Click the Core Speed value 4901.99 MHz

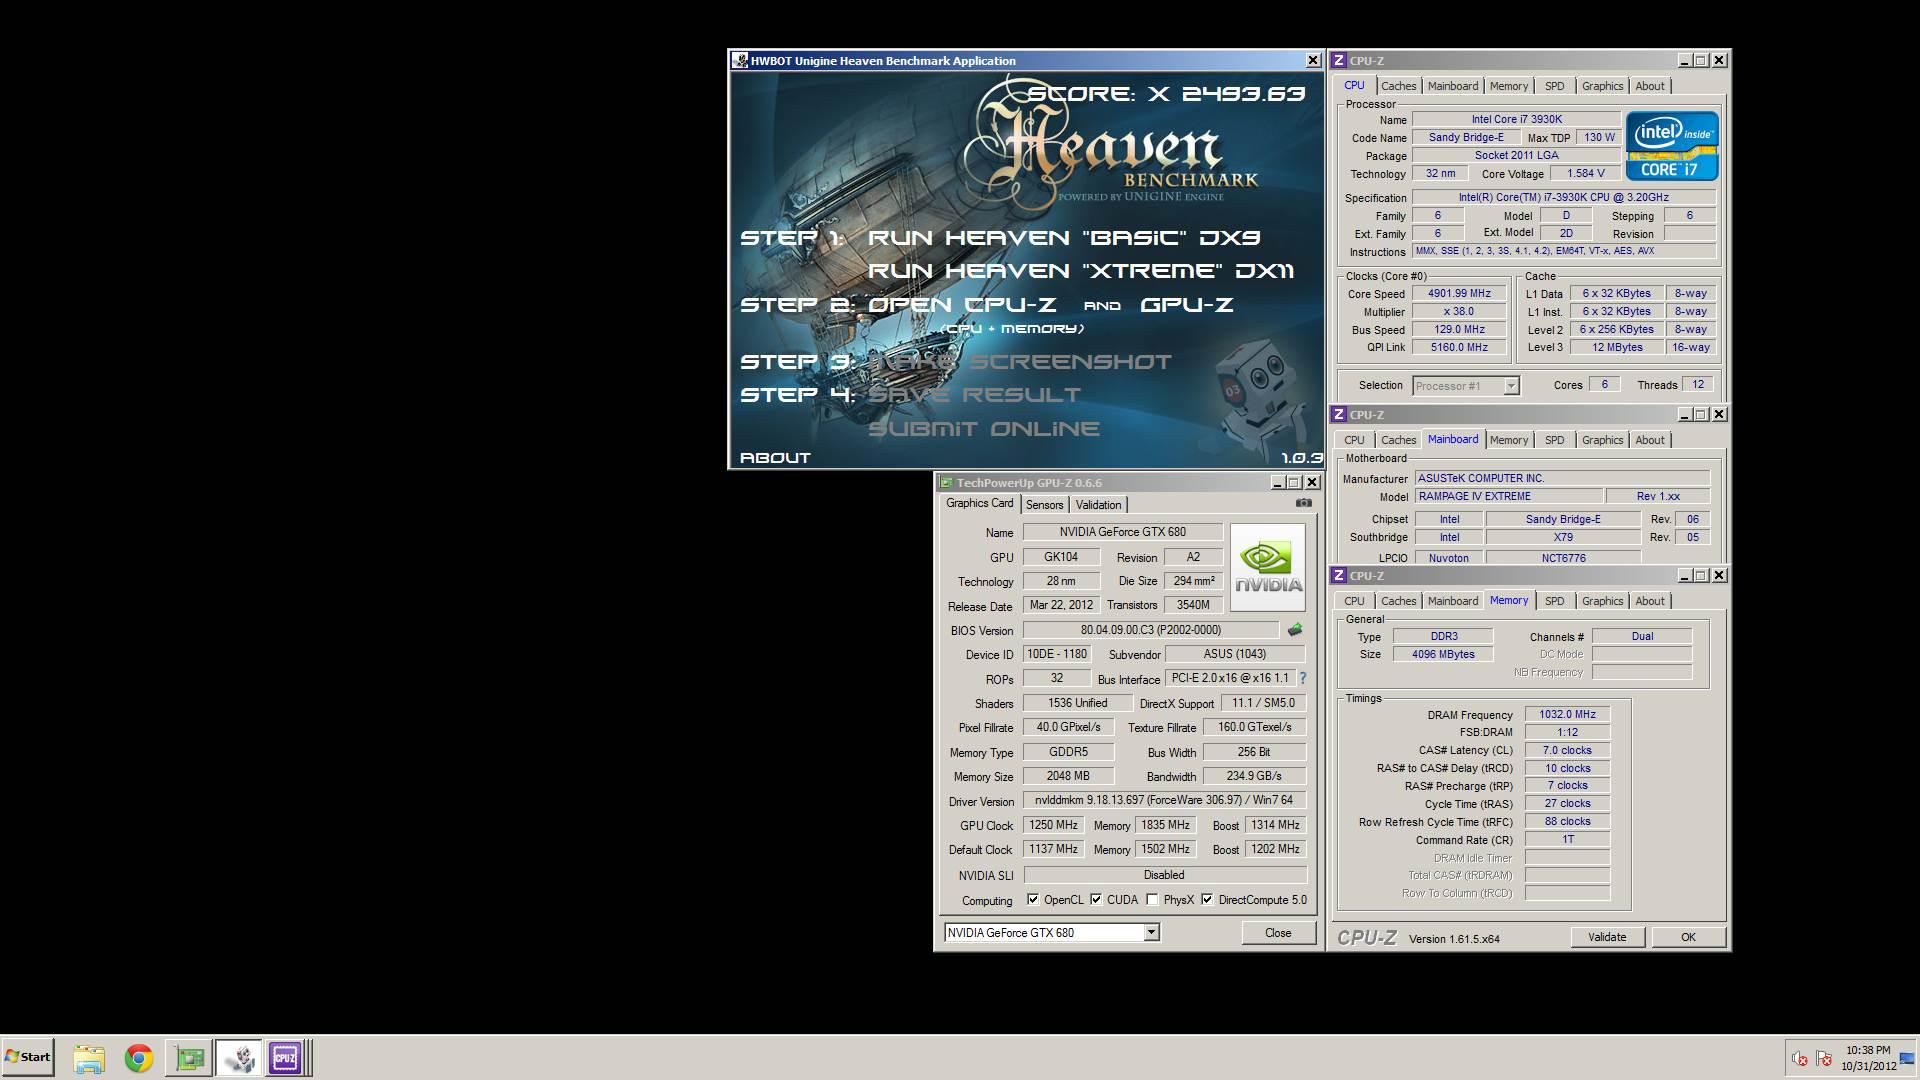(1460, 293)
